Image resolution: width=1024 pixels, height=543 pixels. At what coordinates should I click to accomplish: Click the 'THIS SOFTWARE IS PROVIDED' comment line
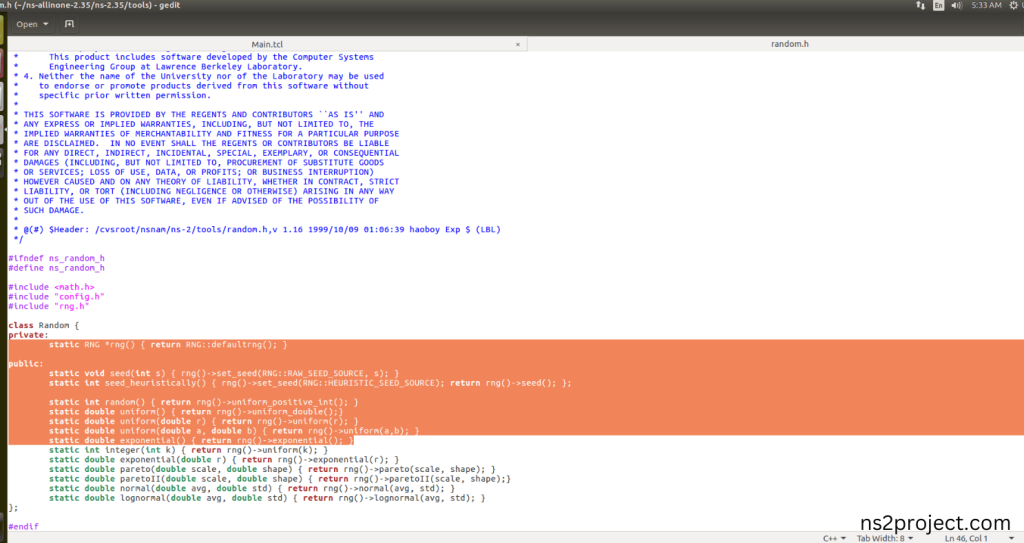199,114
